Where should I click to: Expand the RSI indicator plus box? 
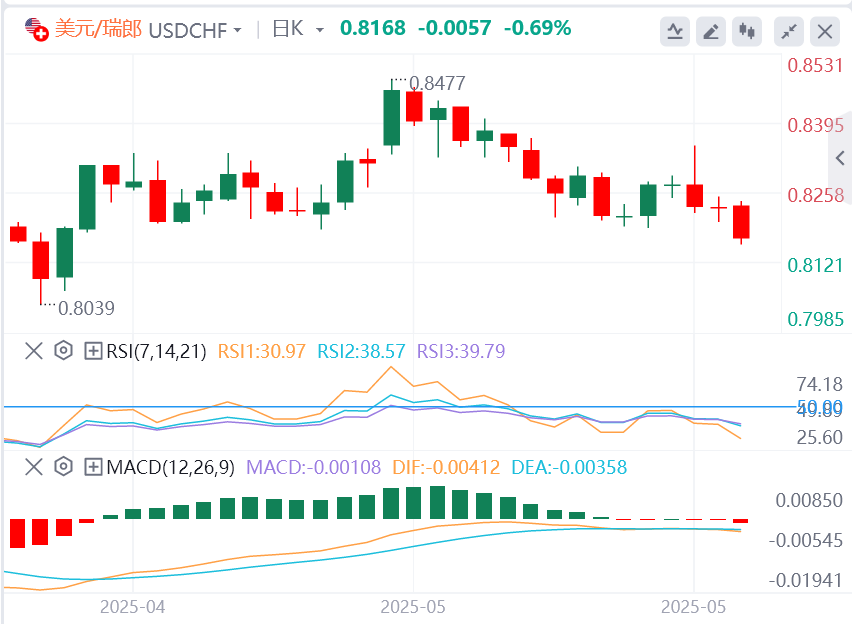(93, 350)
